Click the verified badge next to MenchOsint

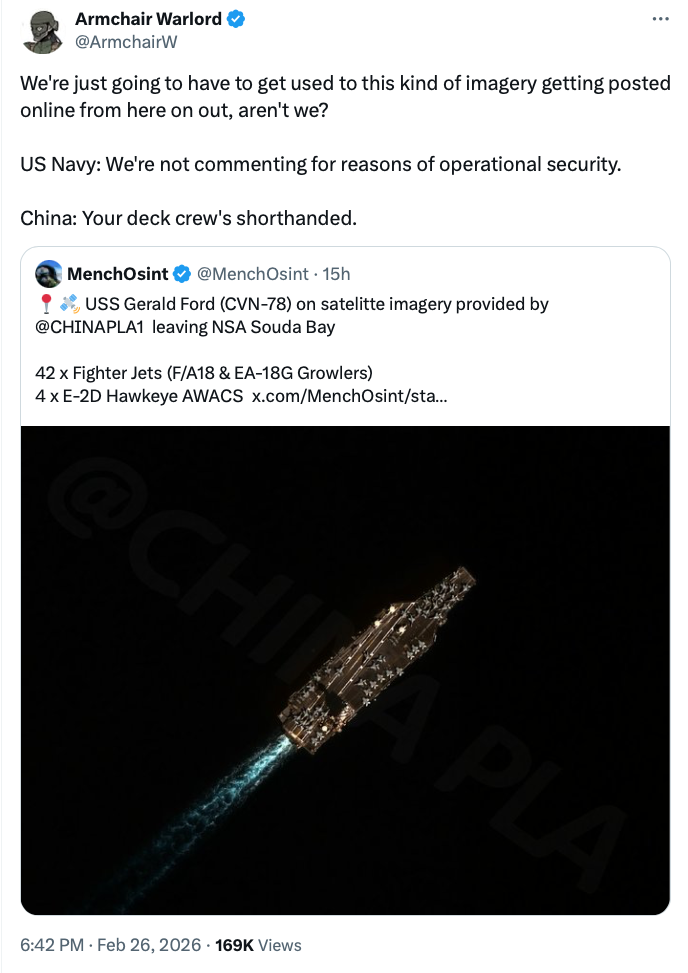pos(183,273)
